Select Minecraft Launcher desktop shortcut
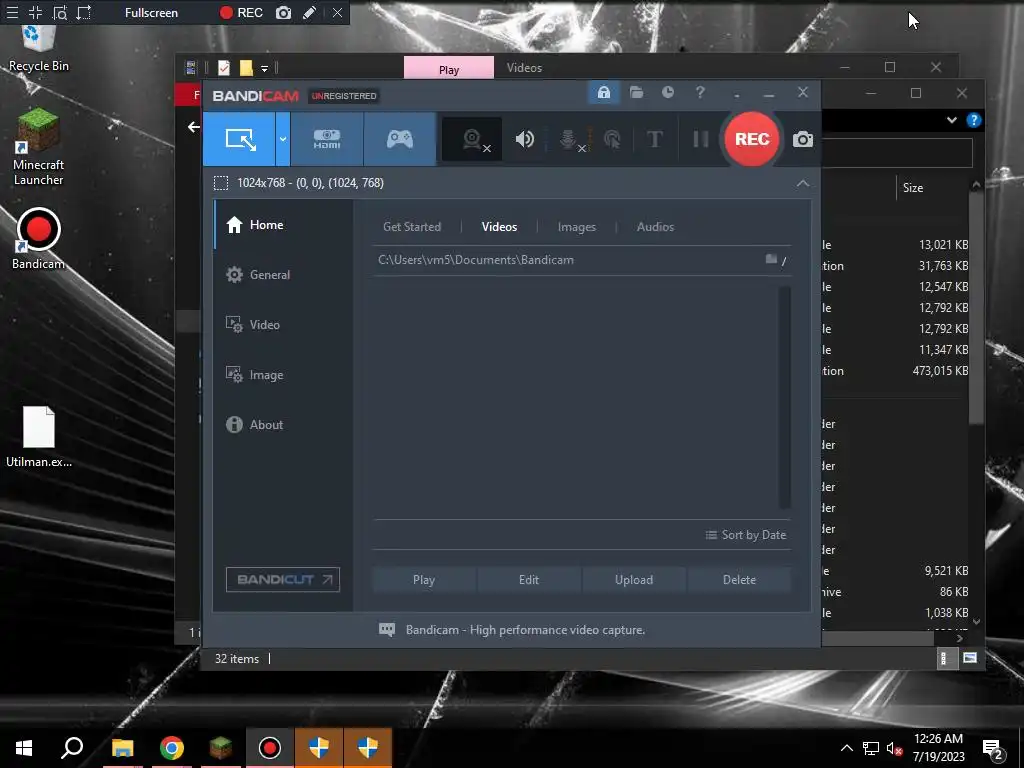Viewport: 1024px width, 768px height. (x=39, y=148)
